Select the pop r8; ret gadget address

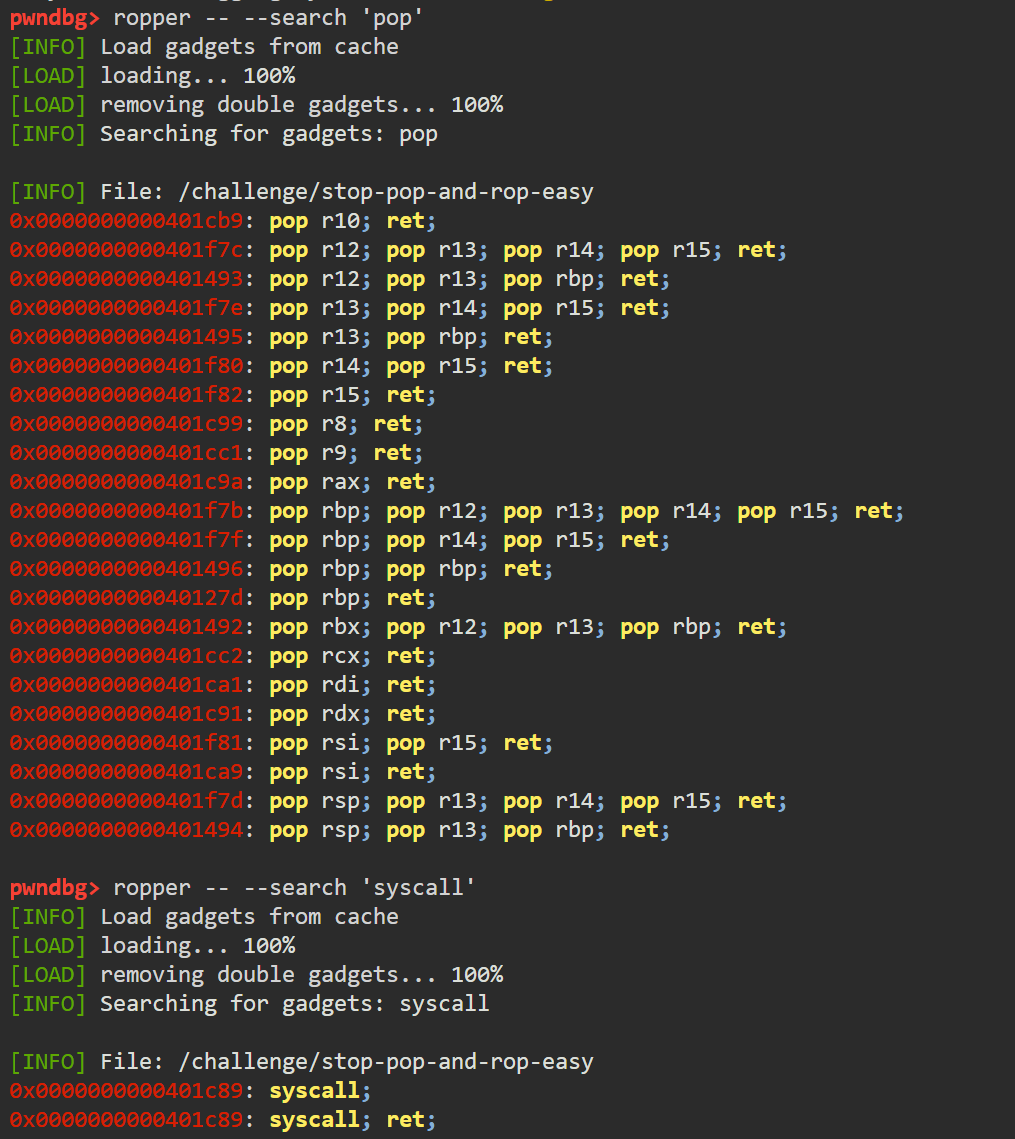[x=127, y=423]
